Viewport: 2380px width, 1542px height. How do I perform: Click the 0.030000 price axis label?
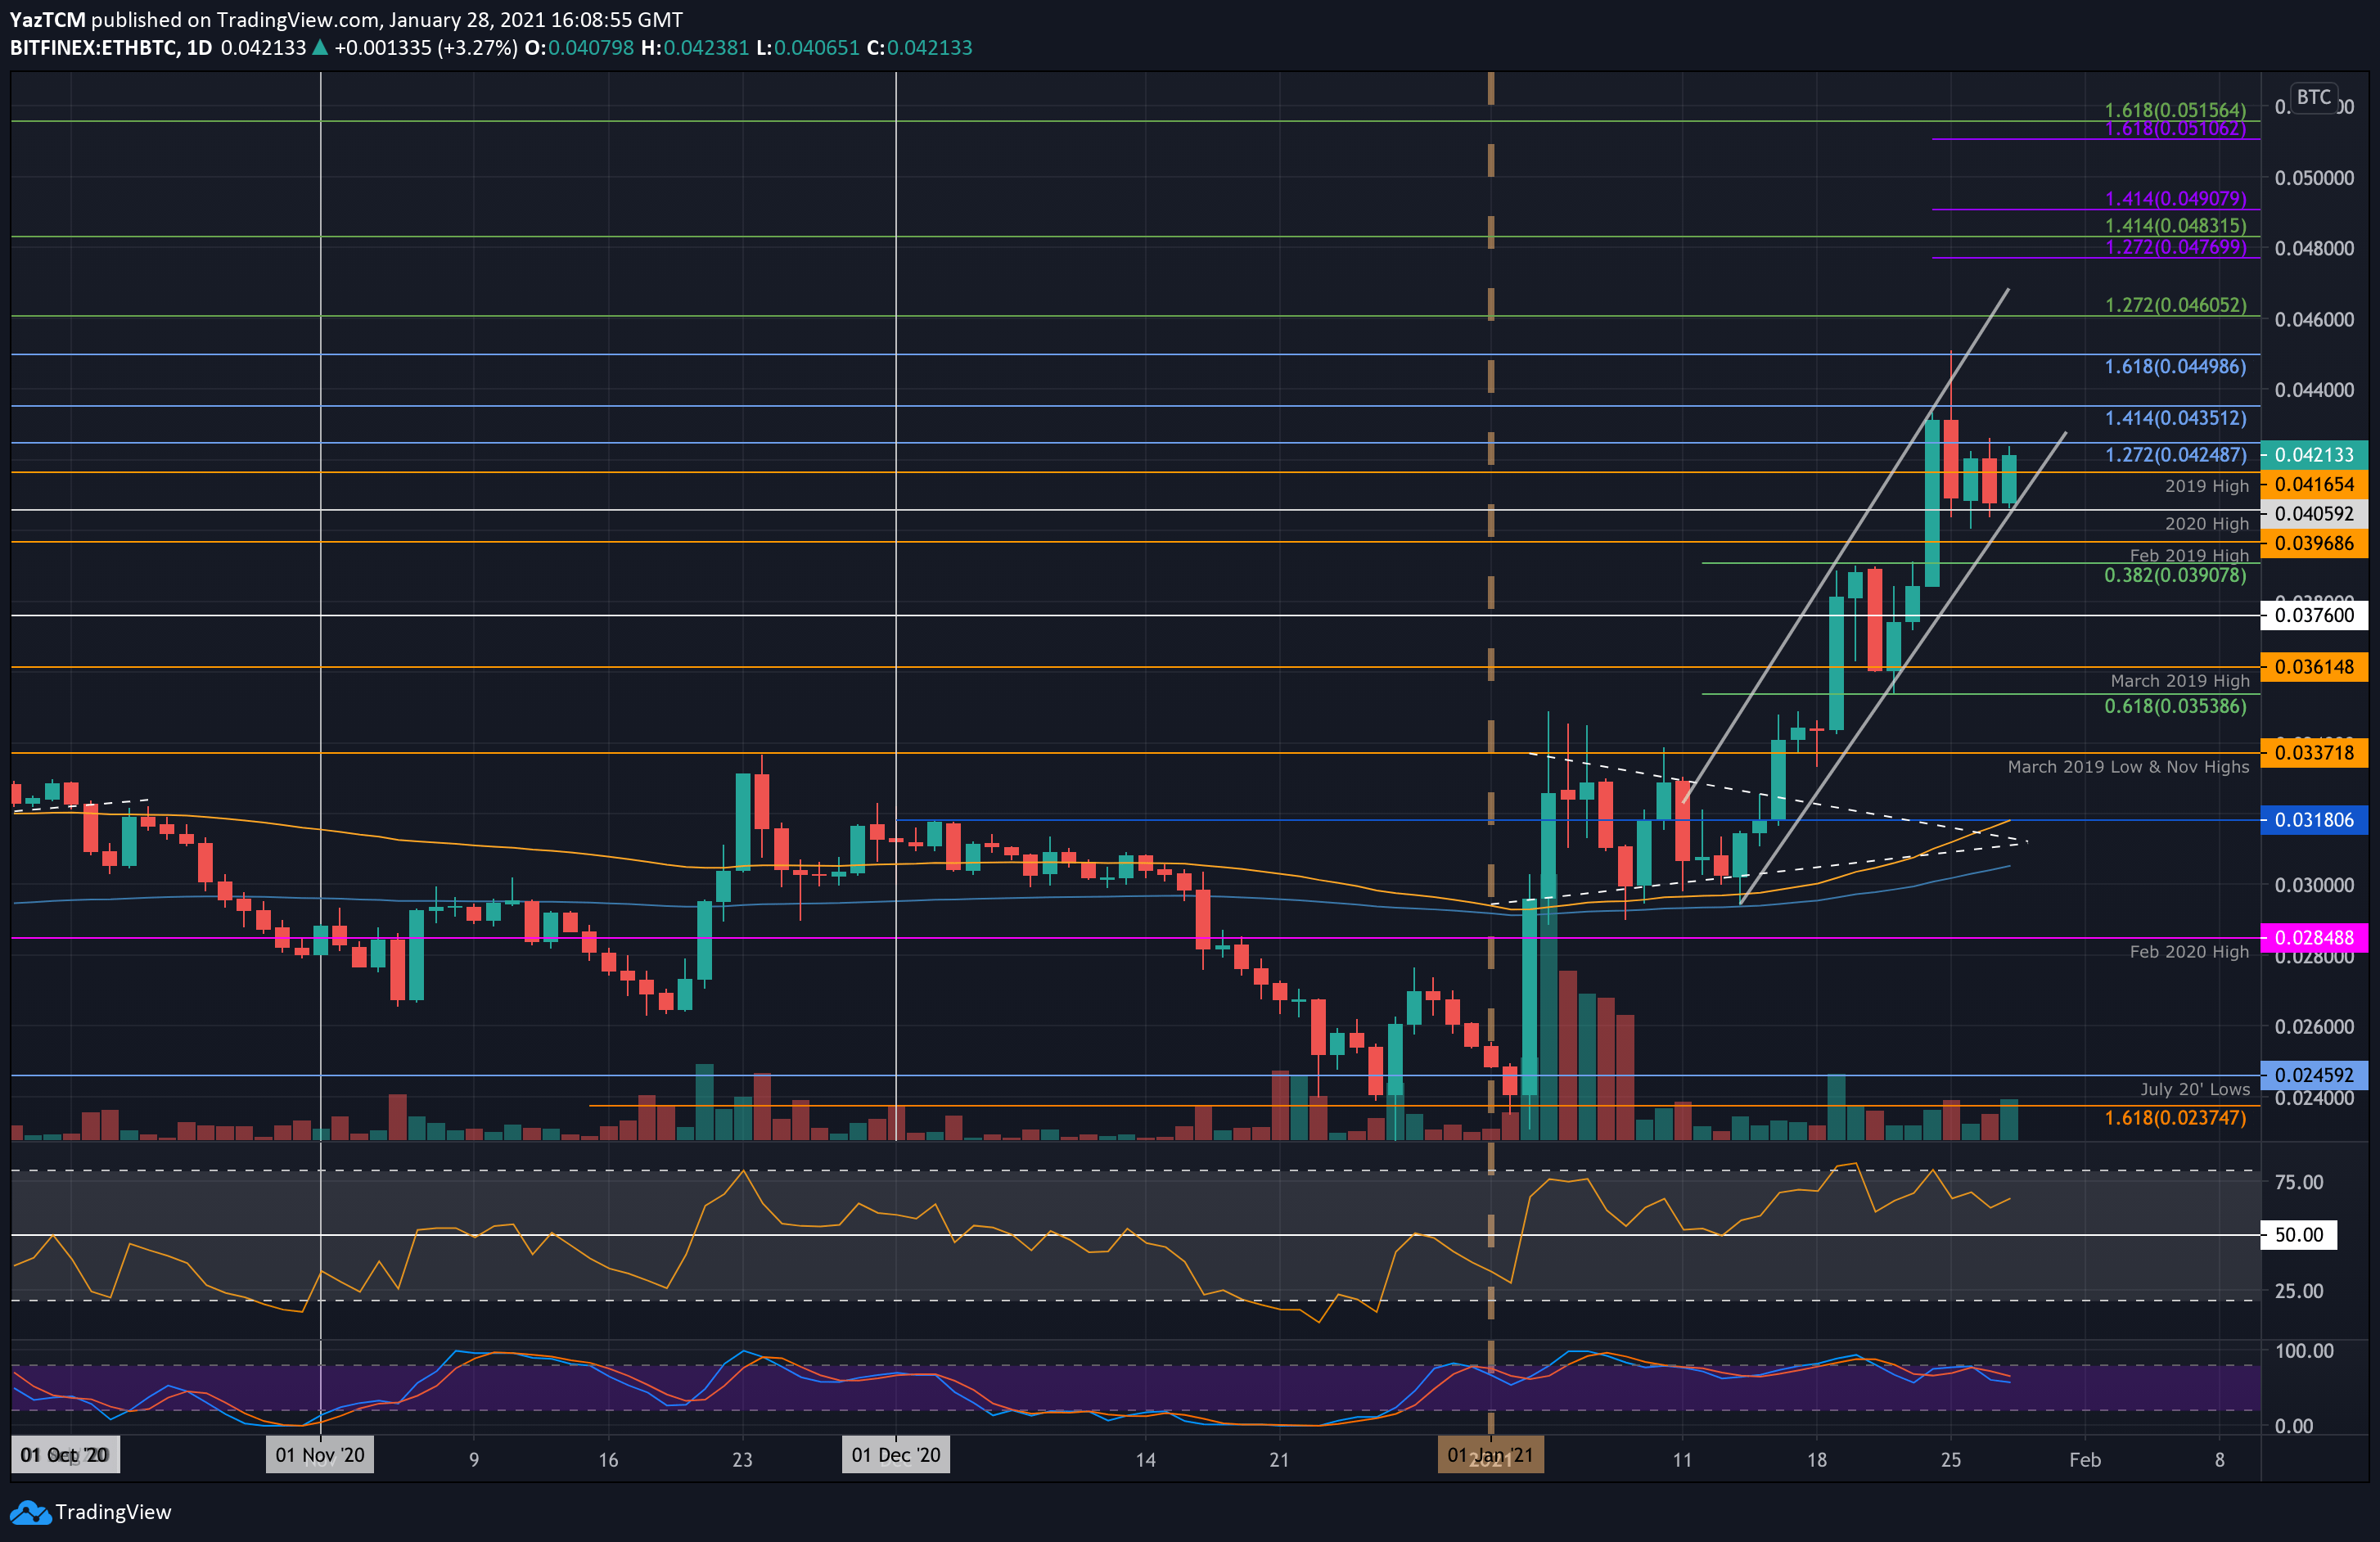[x=2314, y=885]
